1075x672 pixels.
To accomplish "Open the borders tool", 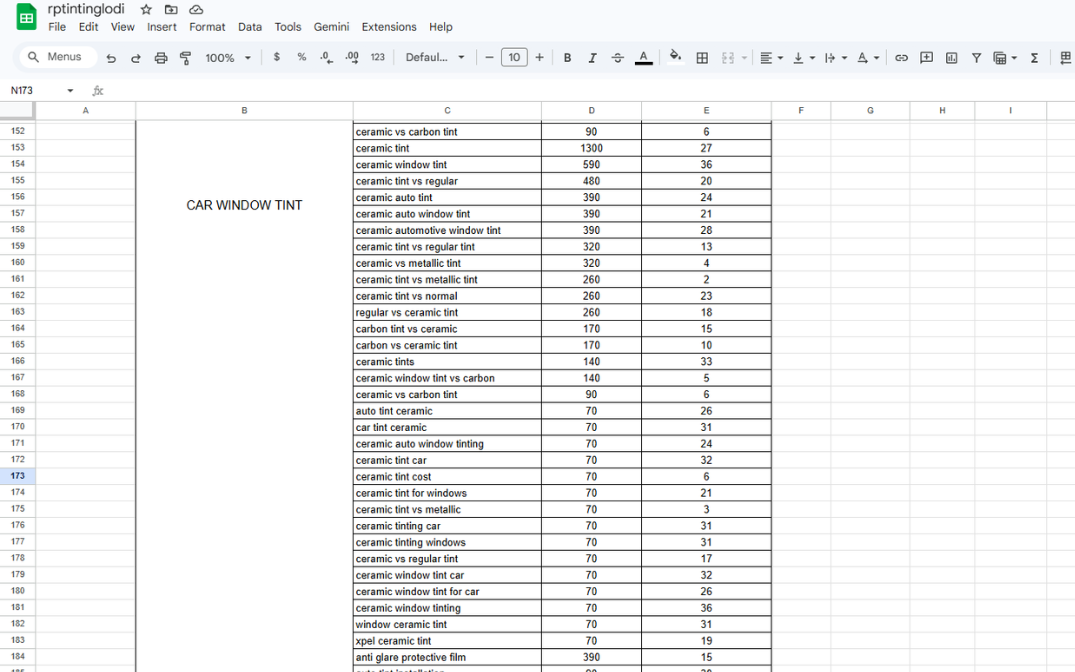I will (x=702, y=58).
